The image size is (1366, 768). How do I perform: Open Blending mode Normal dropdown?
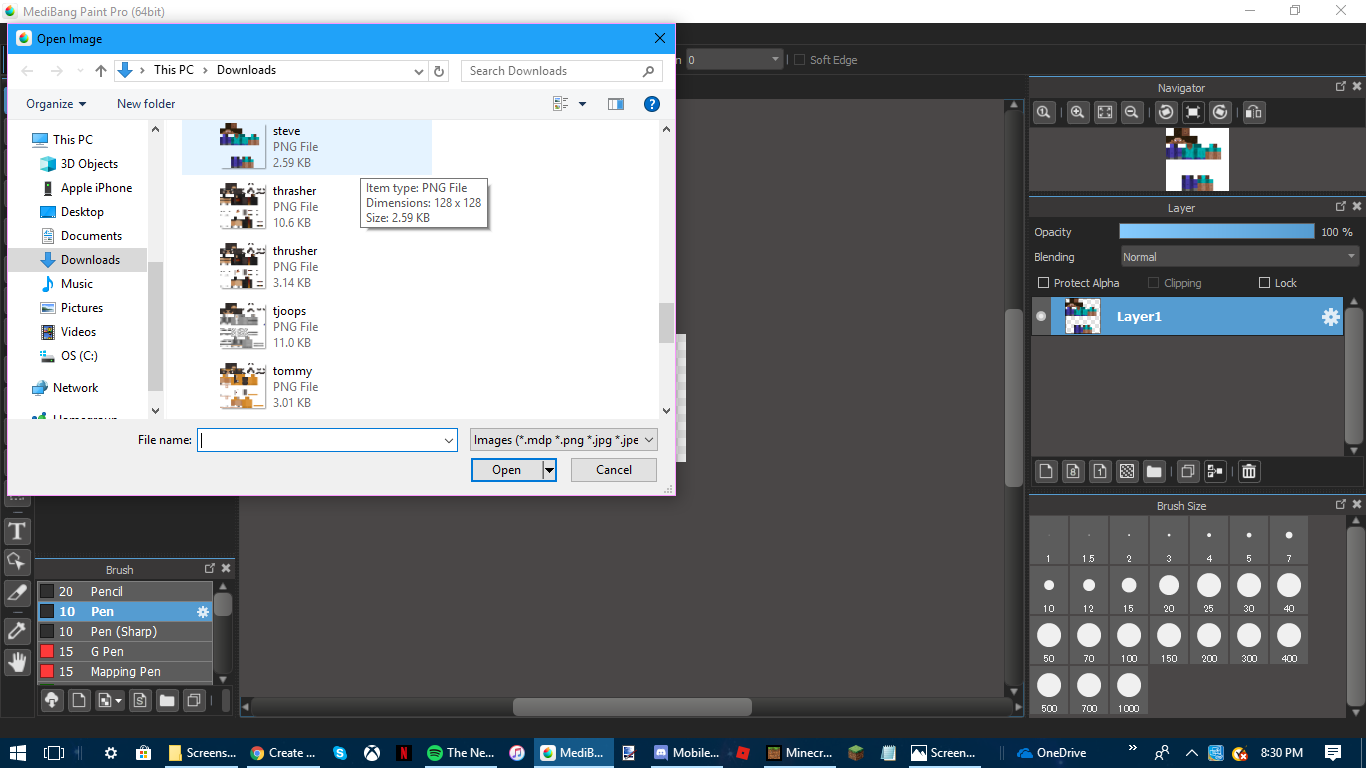[x=1239, y=257]
